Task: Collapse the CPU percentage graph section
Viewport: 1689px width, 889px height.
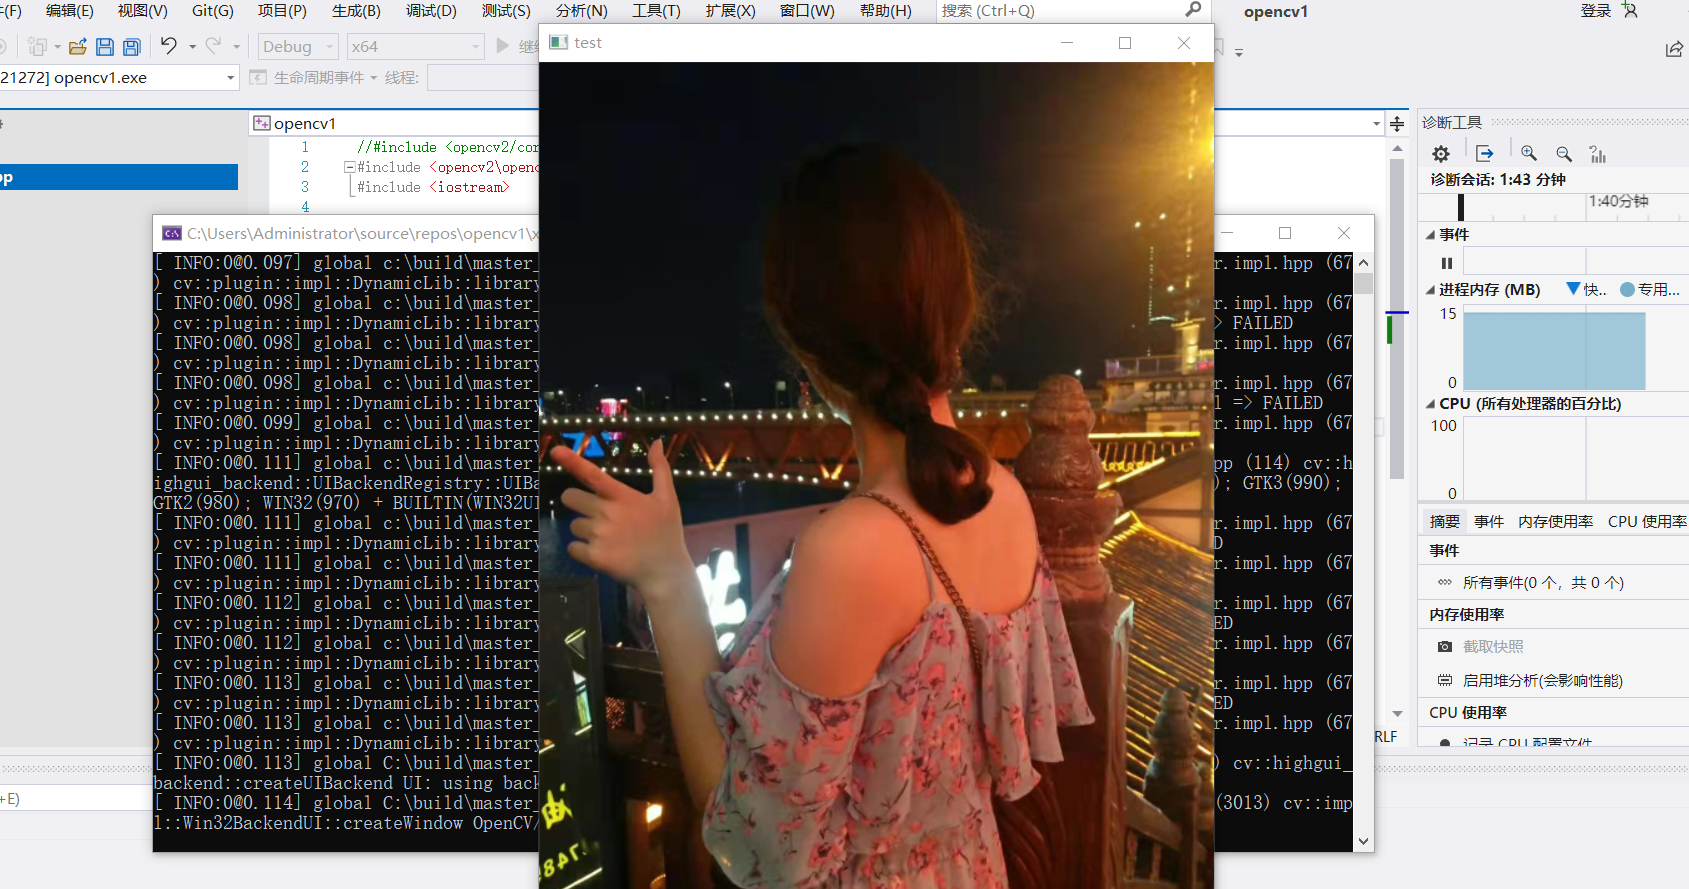Action: [1430, 404]
